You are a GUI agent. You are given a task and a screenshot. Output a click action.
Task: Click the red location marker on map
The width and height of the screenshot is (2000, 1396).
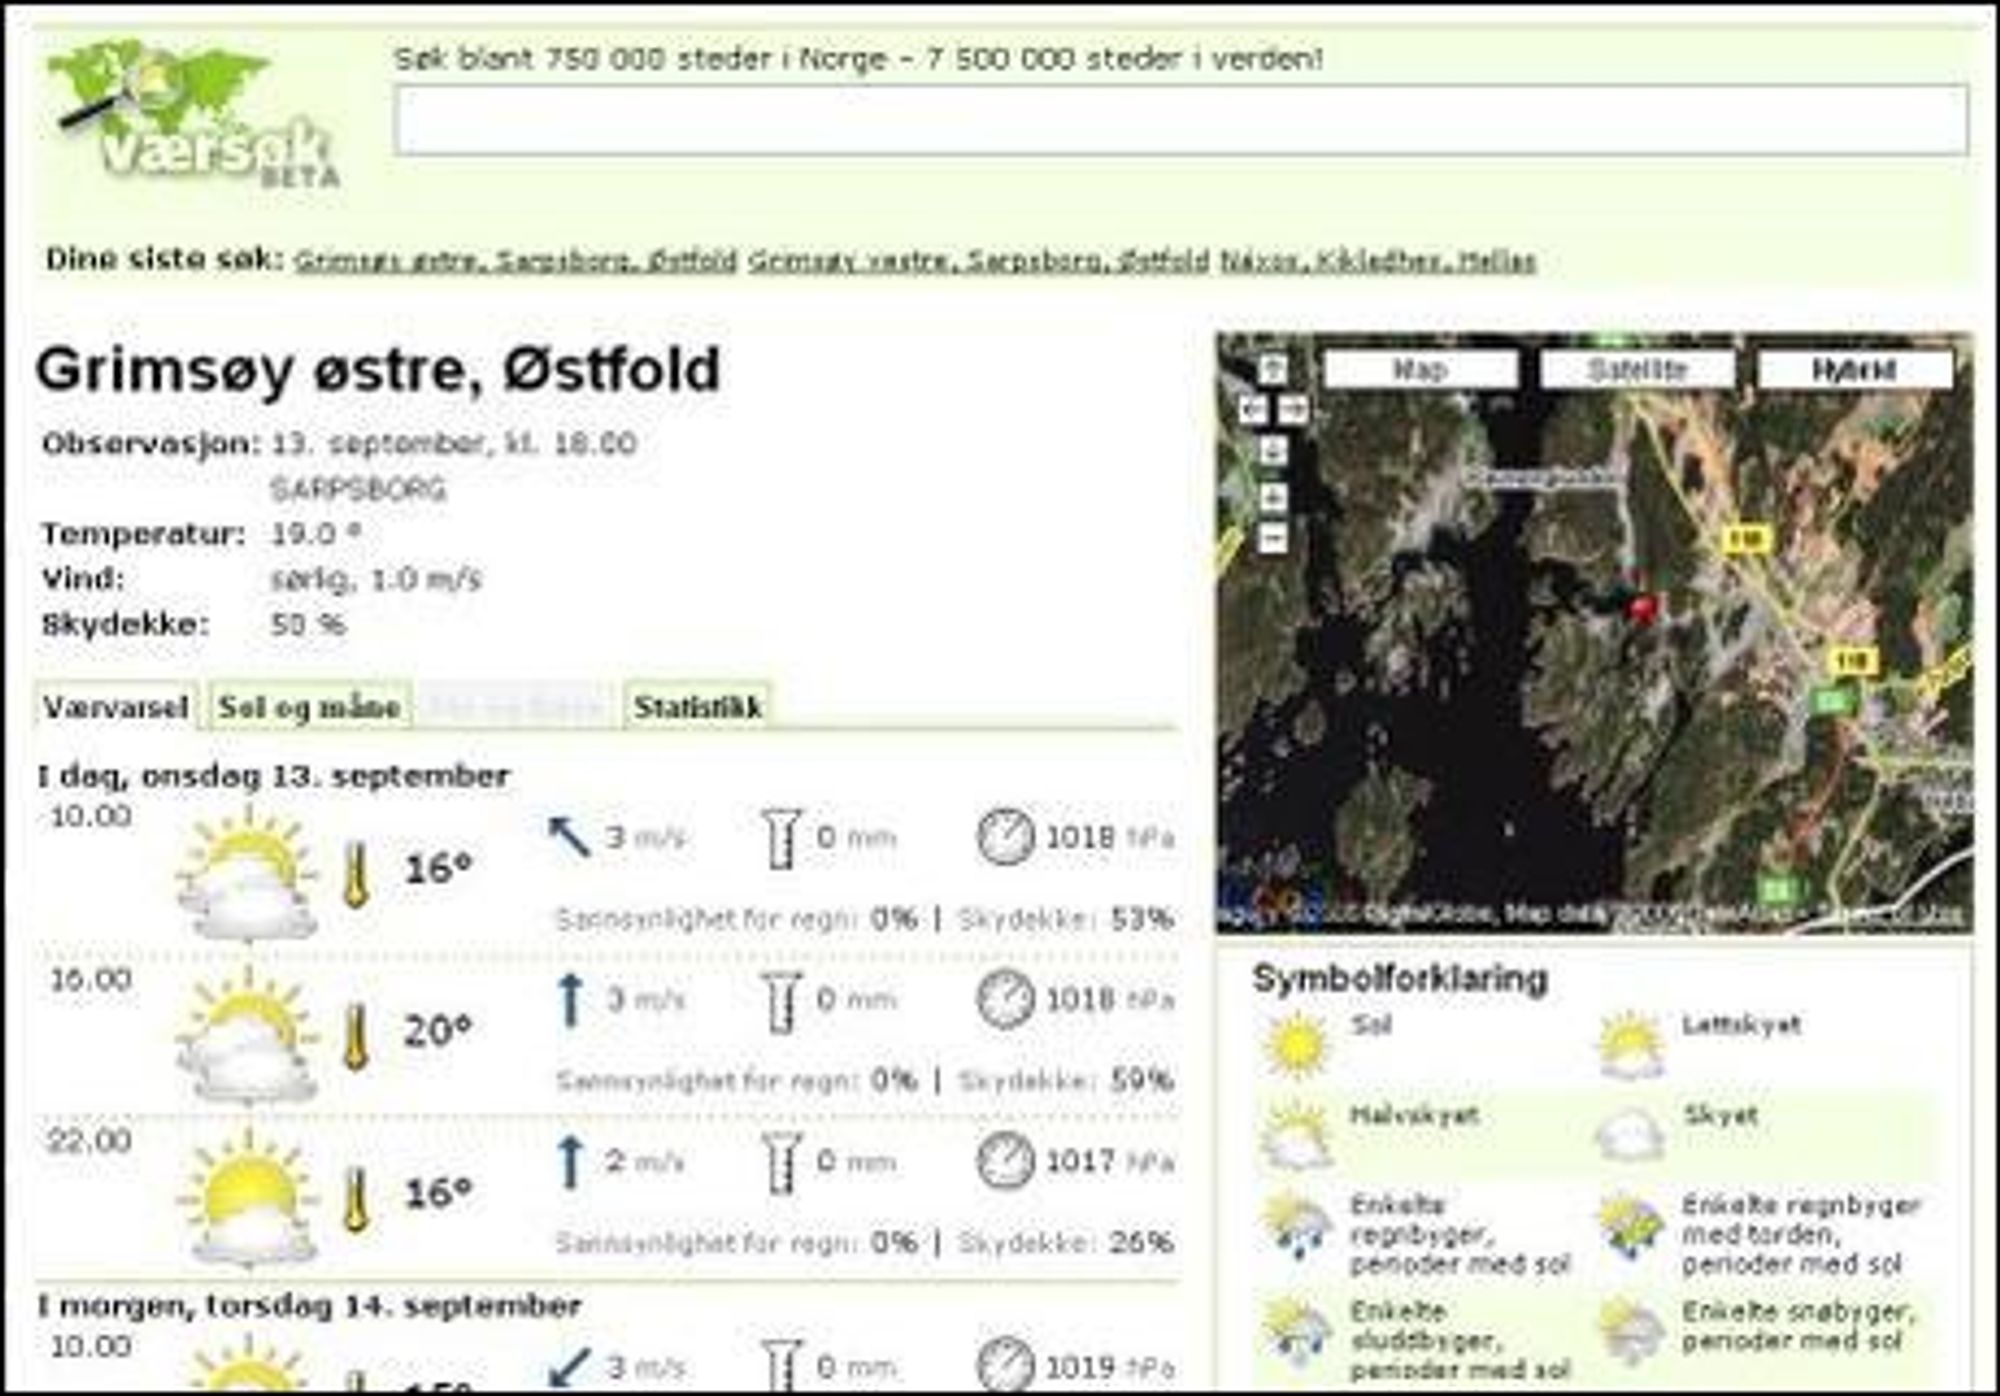[1642, 608]
